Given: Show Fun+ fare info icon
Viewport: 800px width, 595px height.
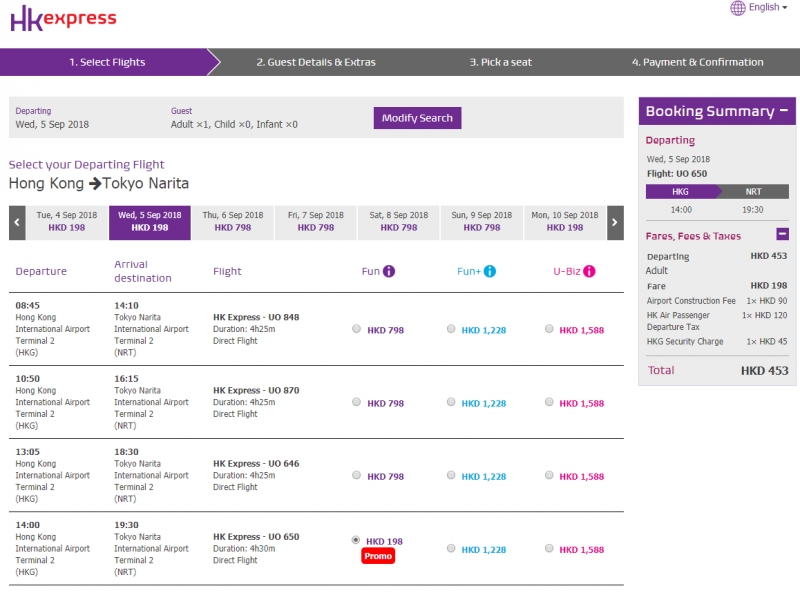Looking at the screenshot, I should coord(489,271).
